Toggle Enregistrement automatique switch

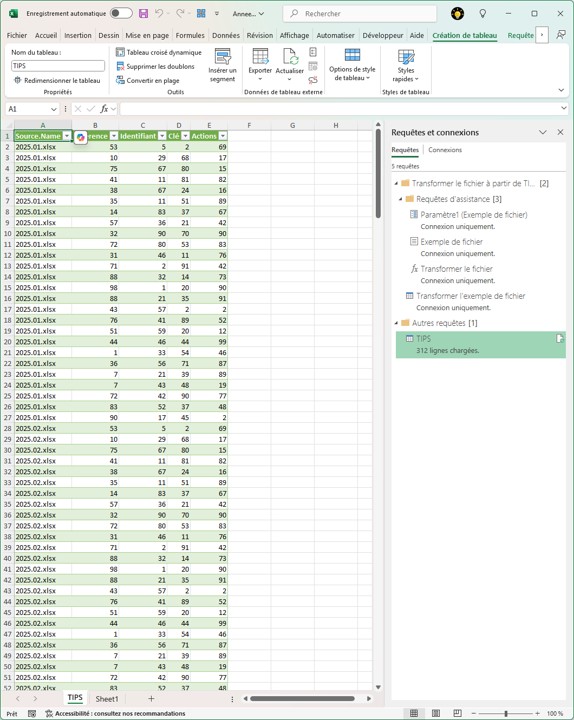[x=121, y=13]
